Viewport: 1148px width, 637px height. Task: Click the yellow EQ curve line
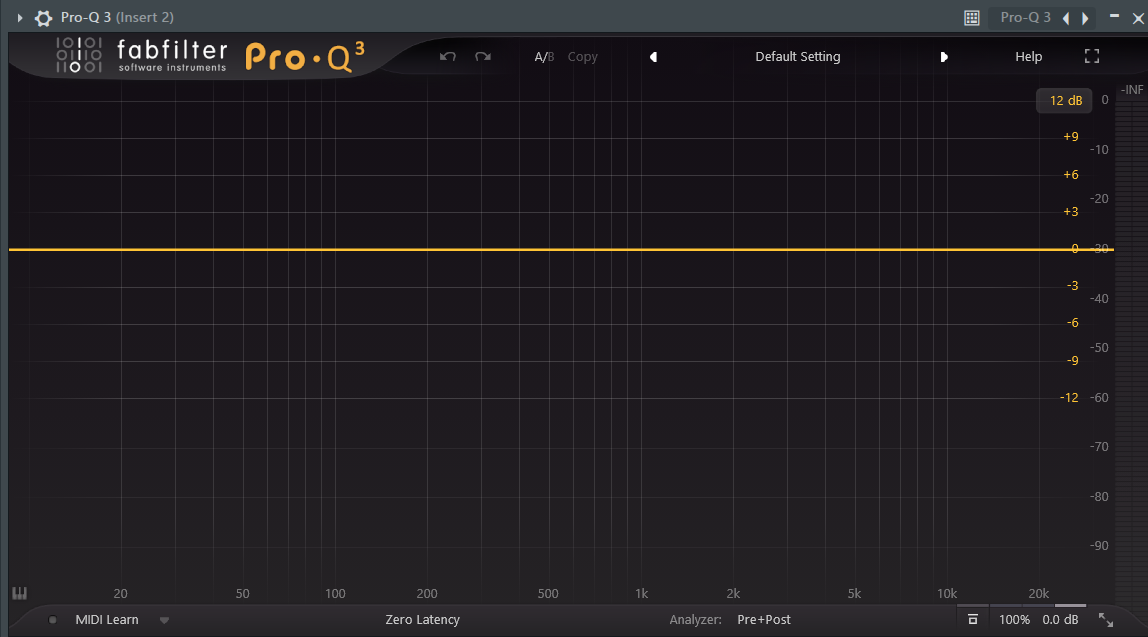561,250
